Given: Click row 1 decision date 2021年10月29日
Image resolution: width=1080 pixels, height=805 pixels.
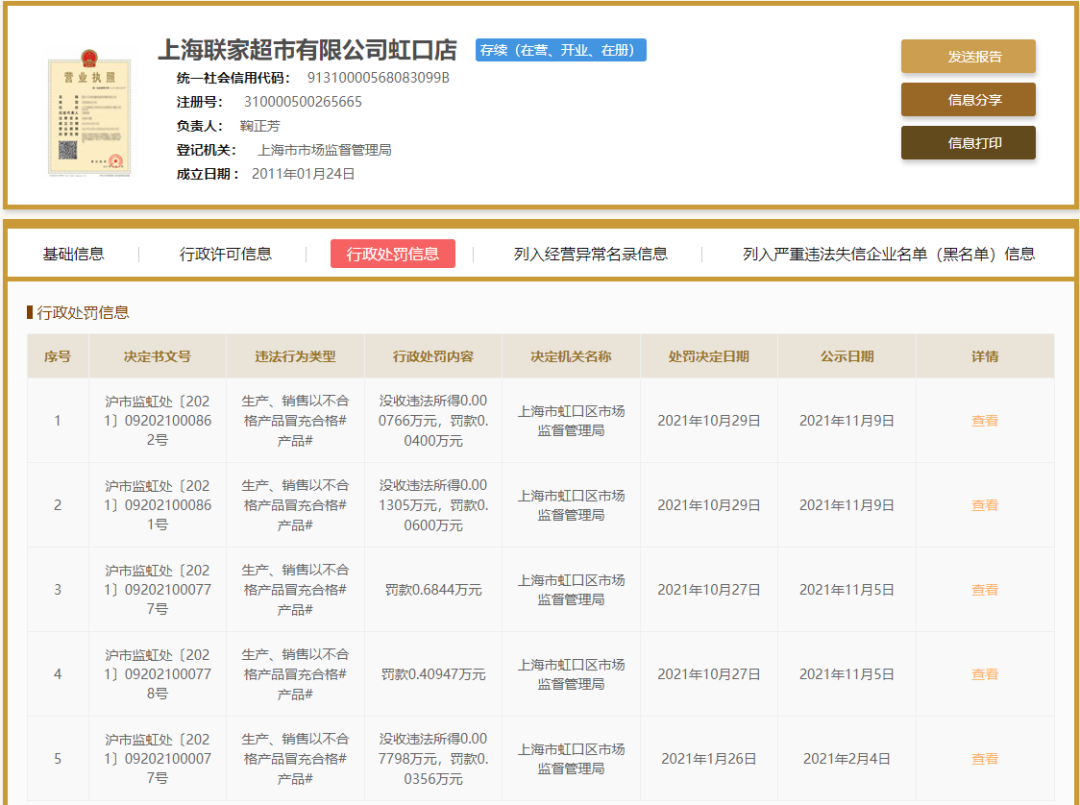Looking at the screenshot, I should tap(709, 421).
